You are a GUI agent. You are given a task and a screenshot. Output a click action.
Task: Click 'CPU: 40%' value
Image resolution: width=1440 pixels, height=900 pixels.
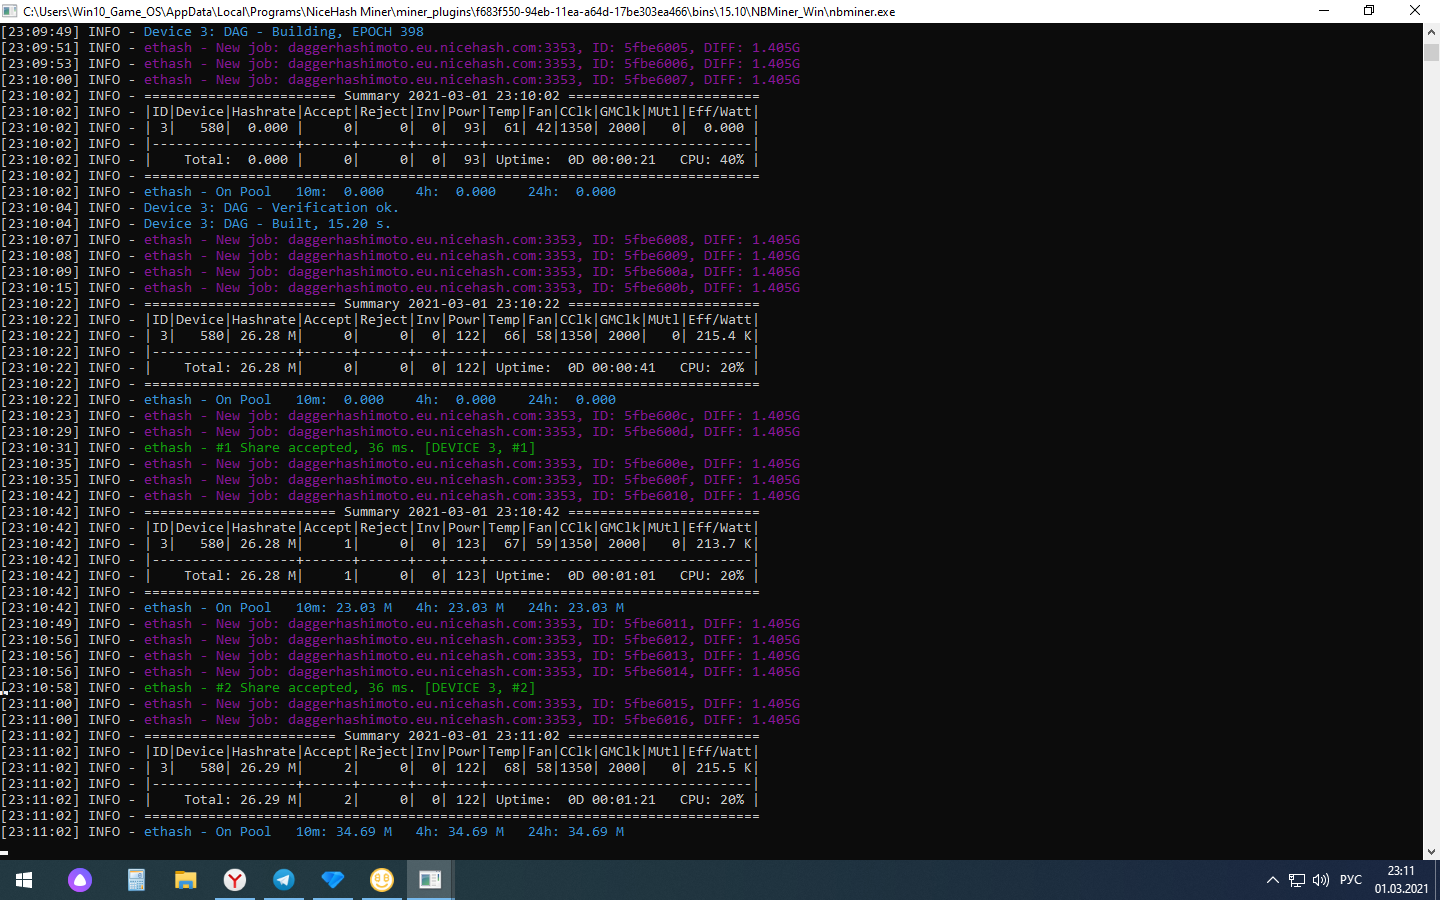click(x=712, y=160)
